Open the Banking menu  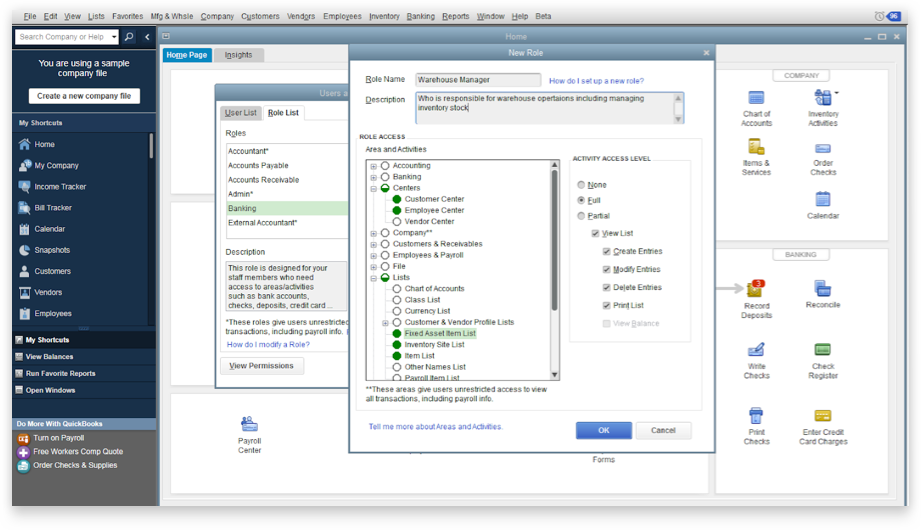coord(420,16)
